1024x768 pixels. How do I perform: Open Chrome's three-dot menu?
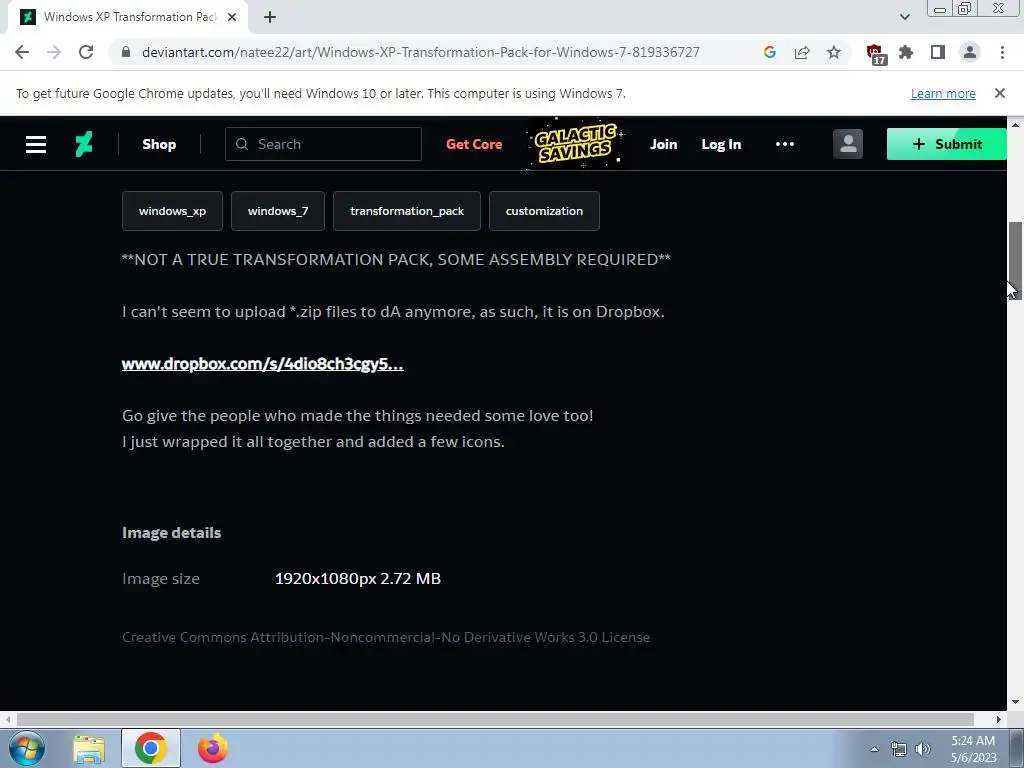click(1002, 52)
